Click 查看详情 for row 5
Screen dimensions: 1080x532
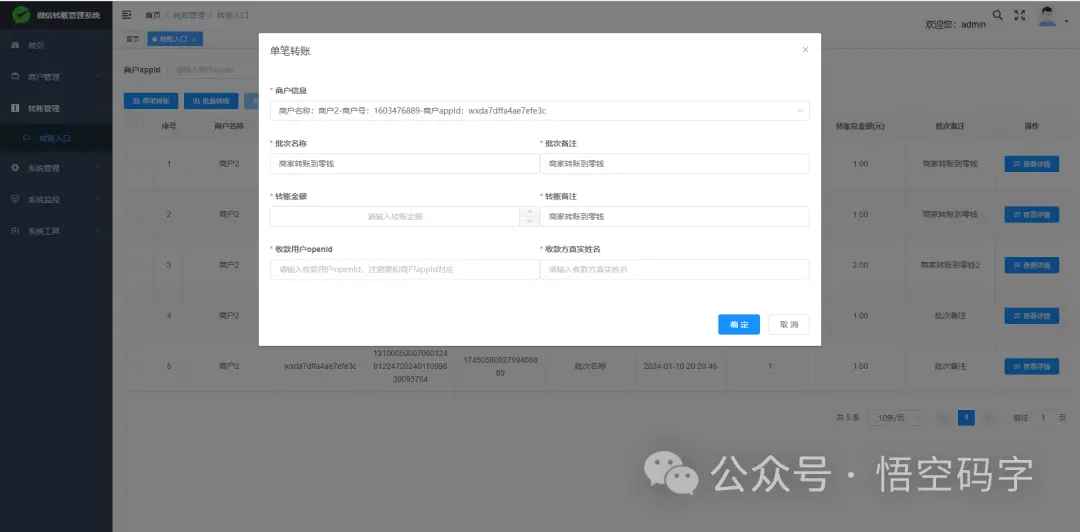pyautogui.click(x=1032, y=366)
